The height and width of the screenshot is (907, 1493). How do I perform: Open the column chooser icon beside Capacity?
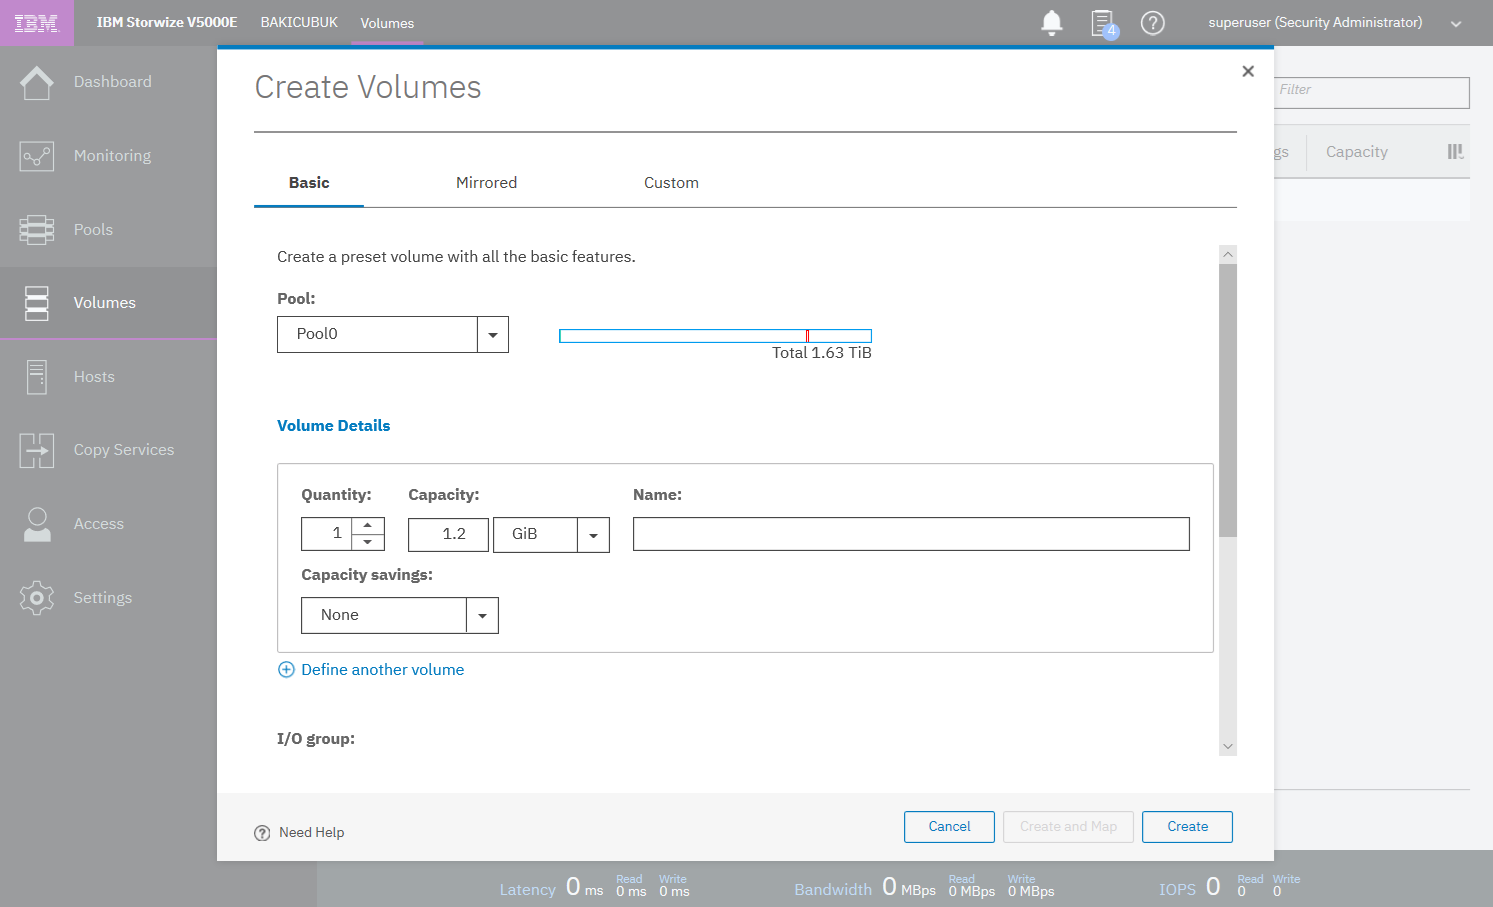pyautogui.click(x=1455, y=152)
